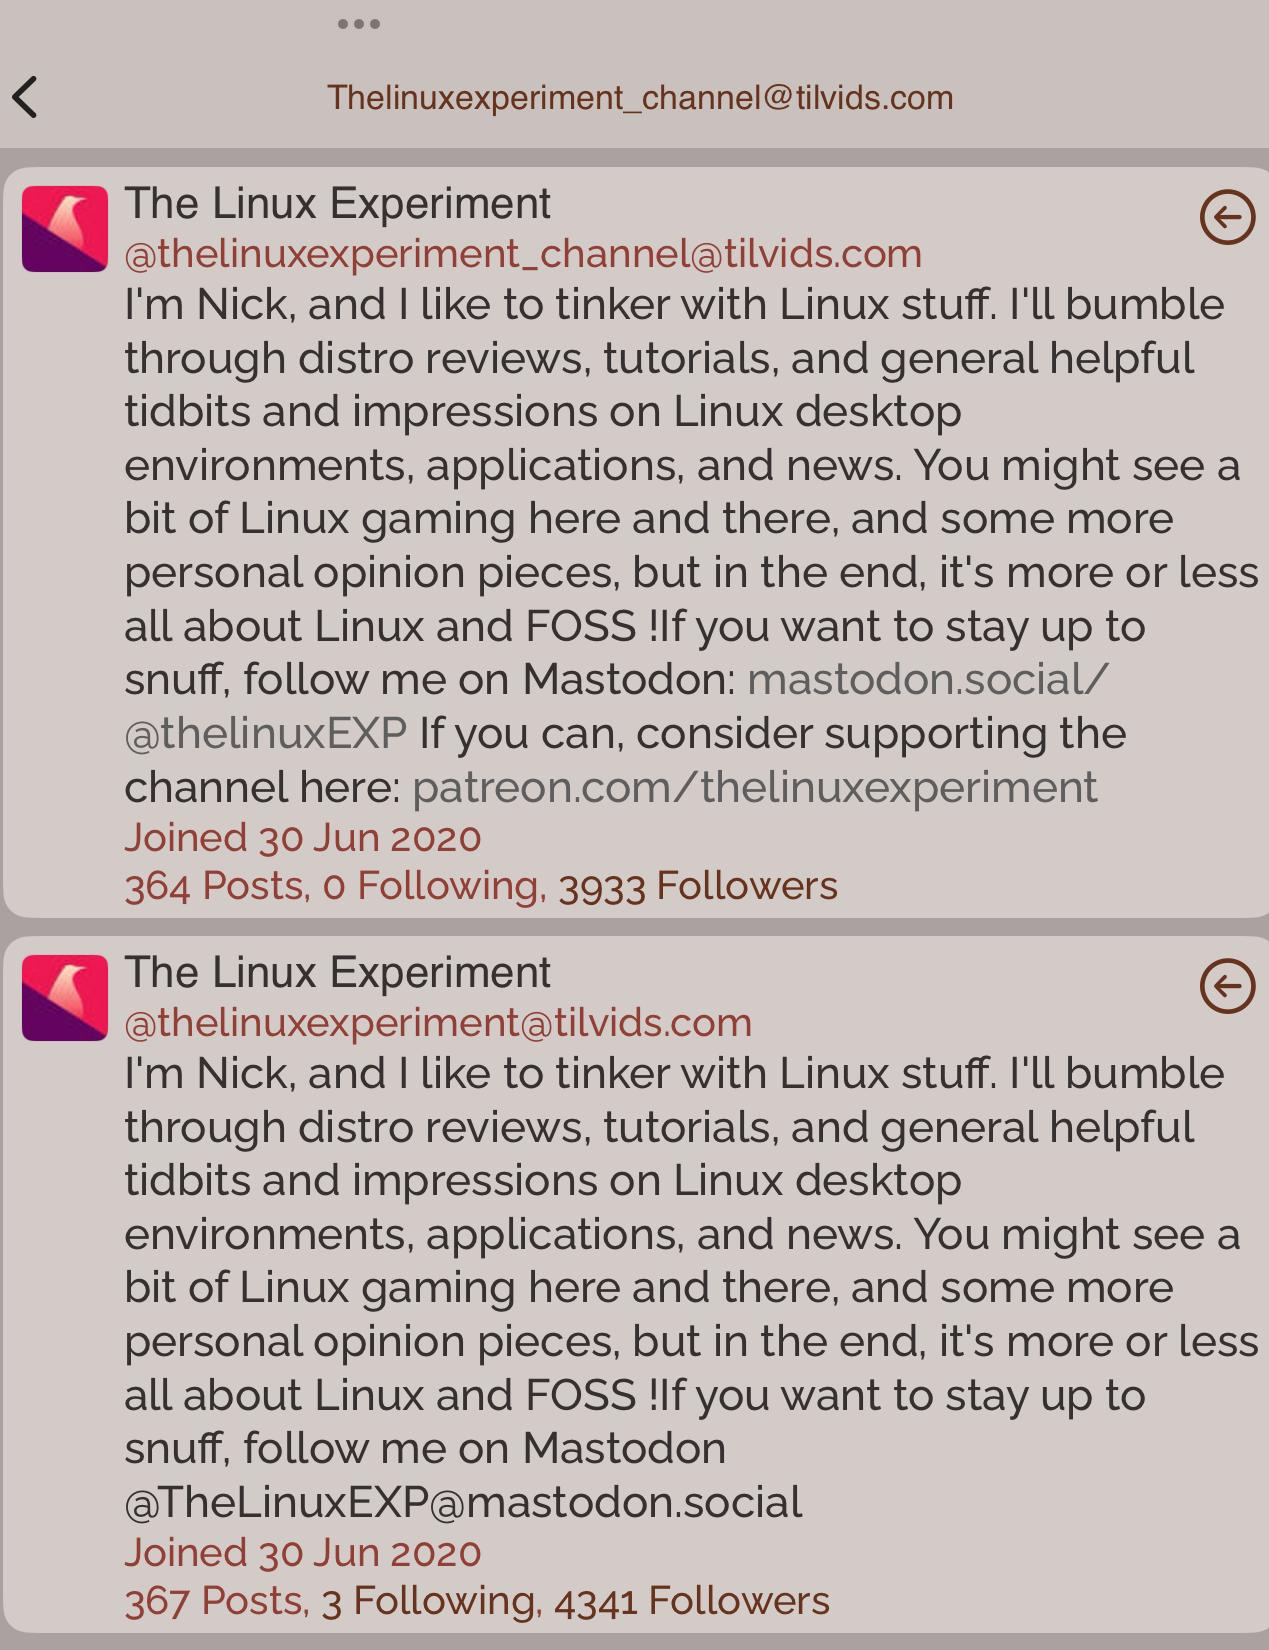Tap the second The Linux Experiment display name
Image resolution: width=1269 pixels, height=1650 pixels.
pos(337,972)
